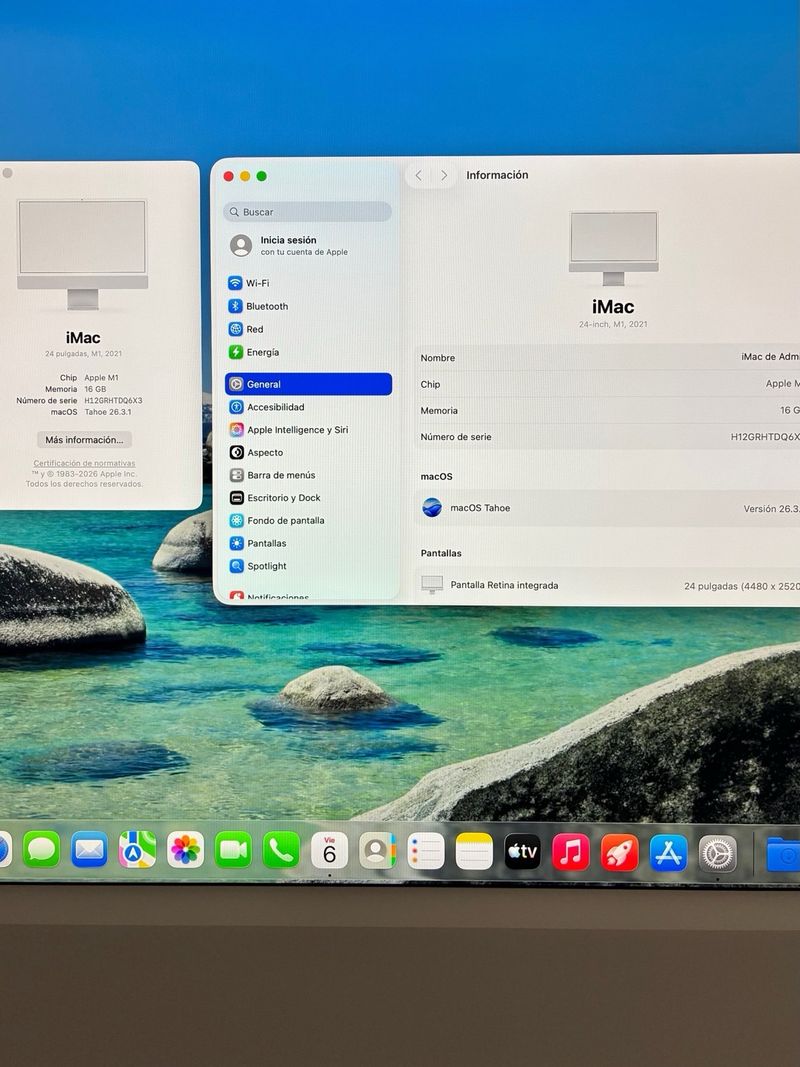Click the Nombre row
800x1067 pixels.
pyautogui.click(x=607, y=357)
